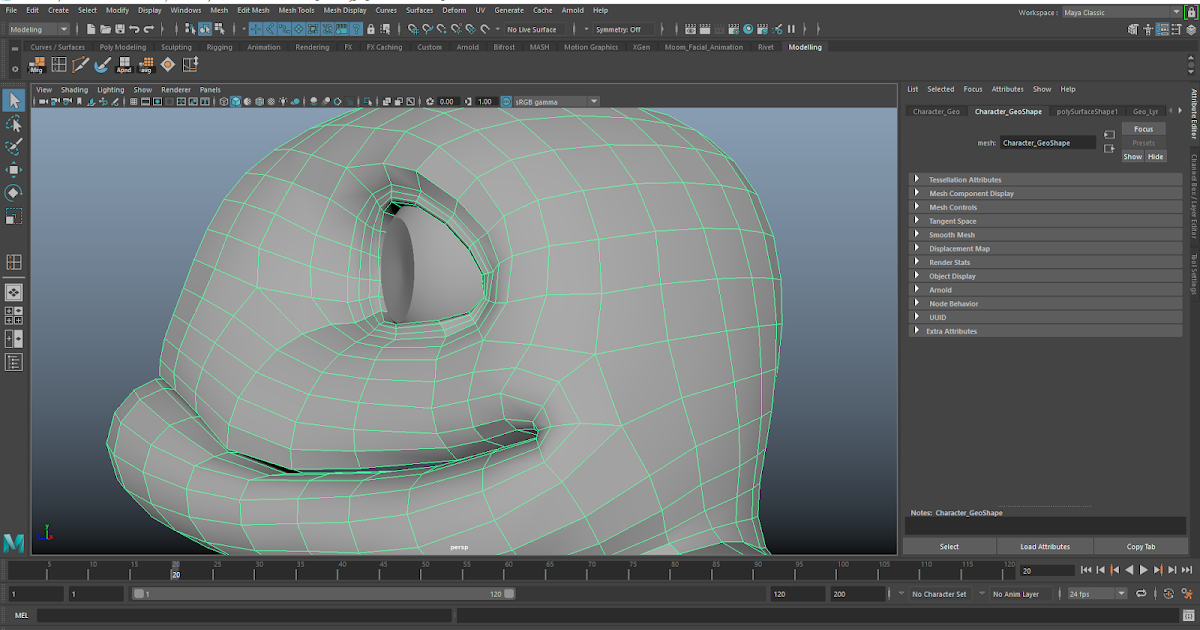Open the Mesh Tools menu
Viewport: 1200px width, 630px height.
(296, 10)
